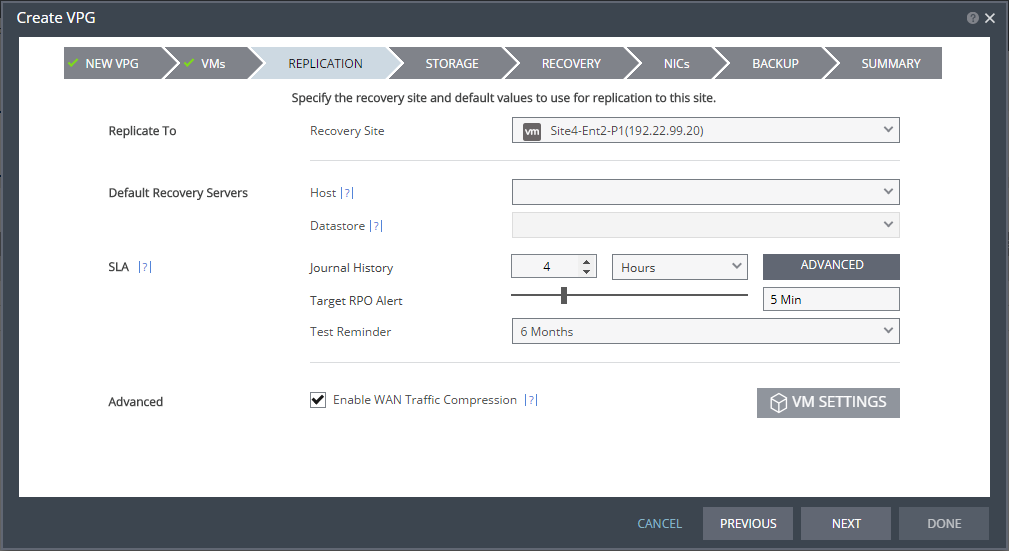1009x551 pixels.
Task: Decrease Journal History value with down arrow
Action: [586, 272]
